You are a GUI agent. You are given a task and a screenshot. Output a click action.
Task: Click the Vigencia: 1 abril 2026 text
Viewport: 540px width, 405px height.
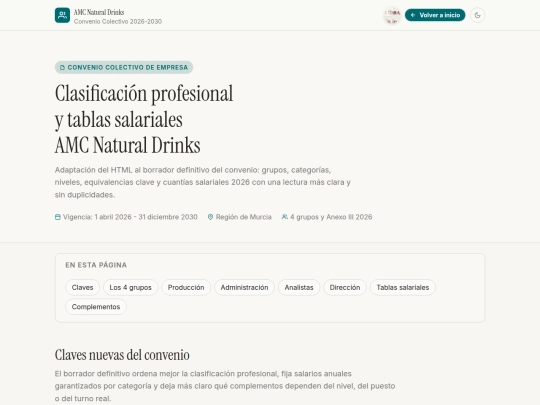(130, 217)
